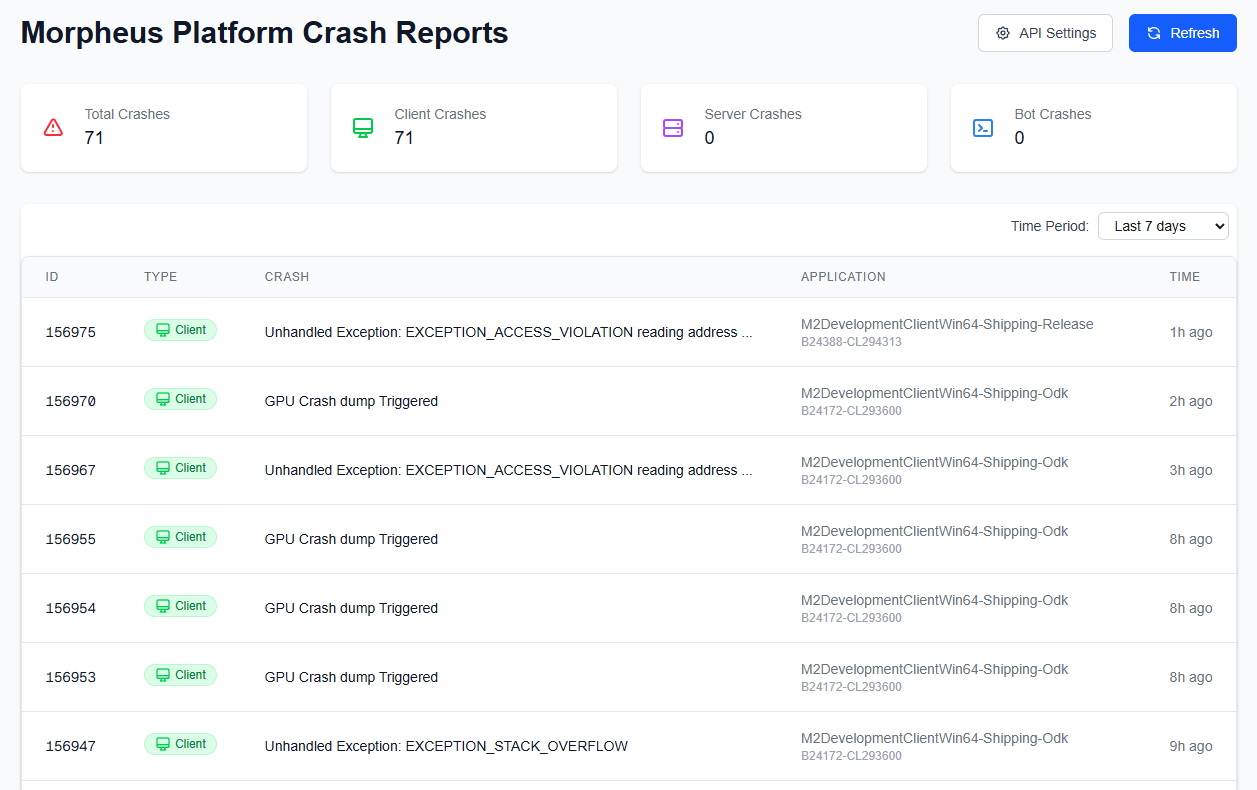
Task: Click the circular arrows icon in Refresh
Action: [x=1154, y=33]
